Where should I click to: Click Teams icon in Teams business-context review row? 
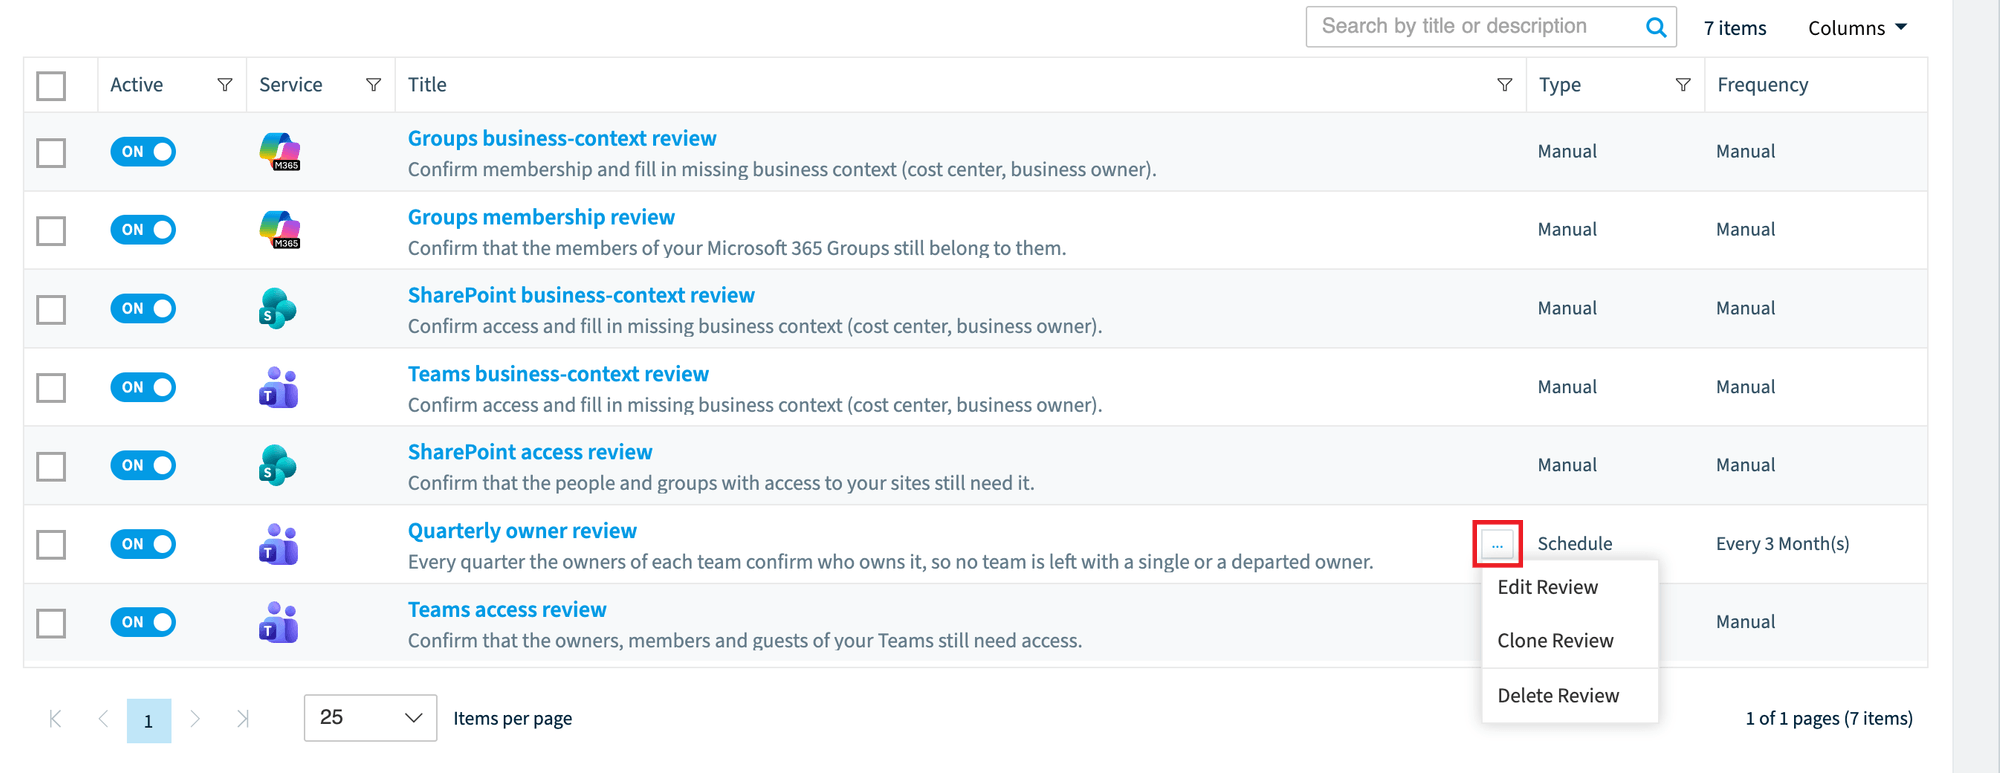point(278,387)
